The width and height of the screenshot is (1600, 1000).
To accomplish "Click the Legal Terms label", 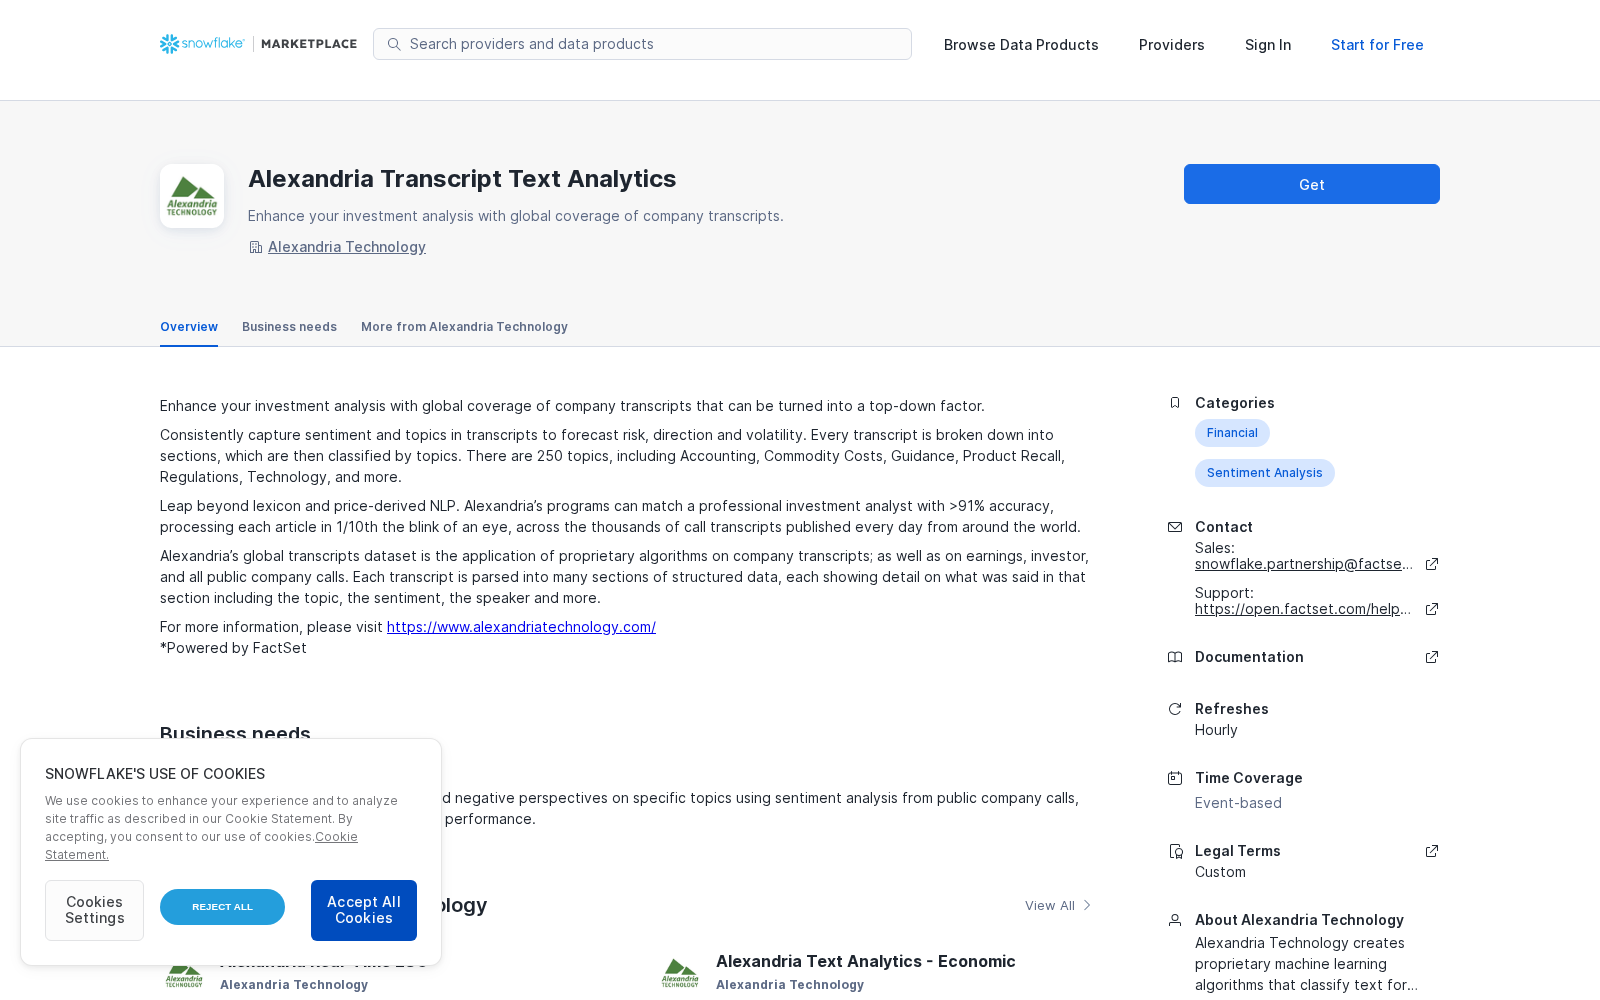I will tap(1238, 851).
